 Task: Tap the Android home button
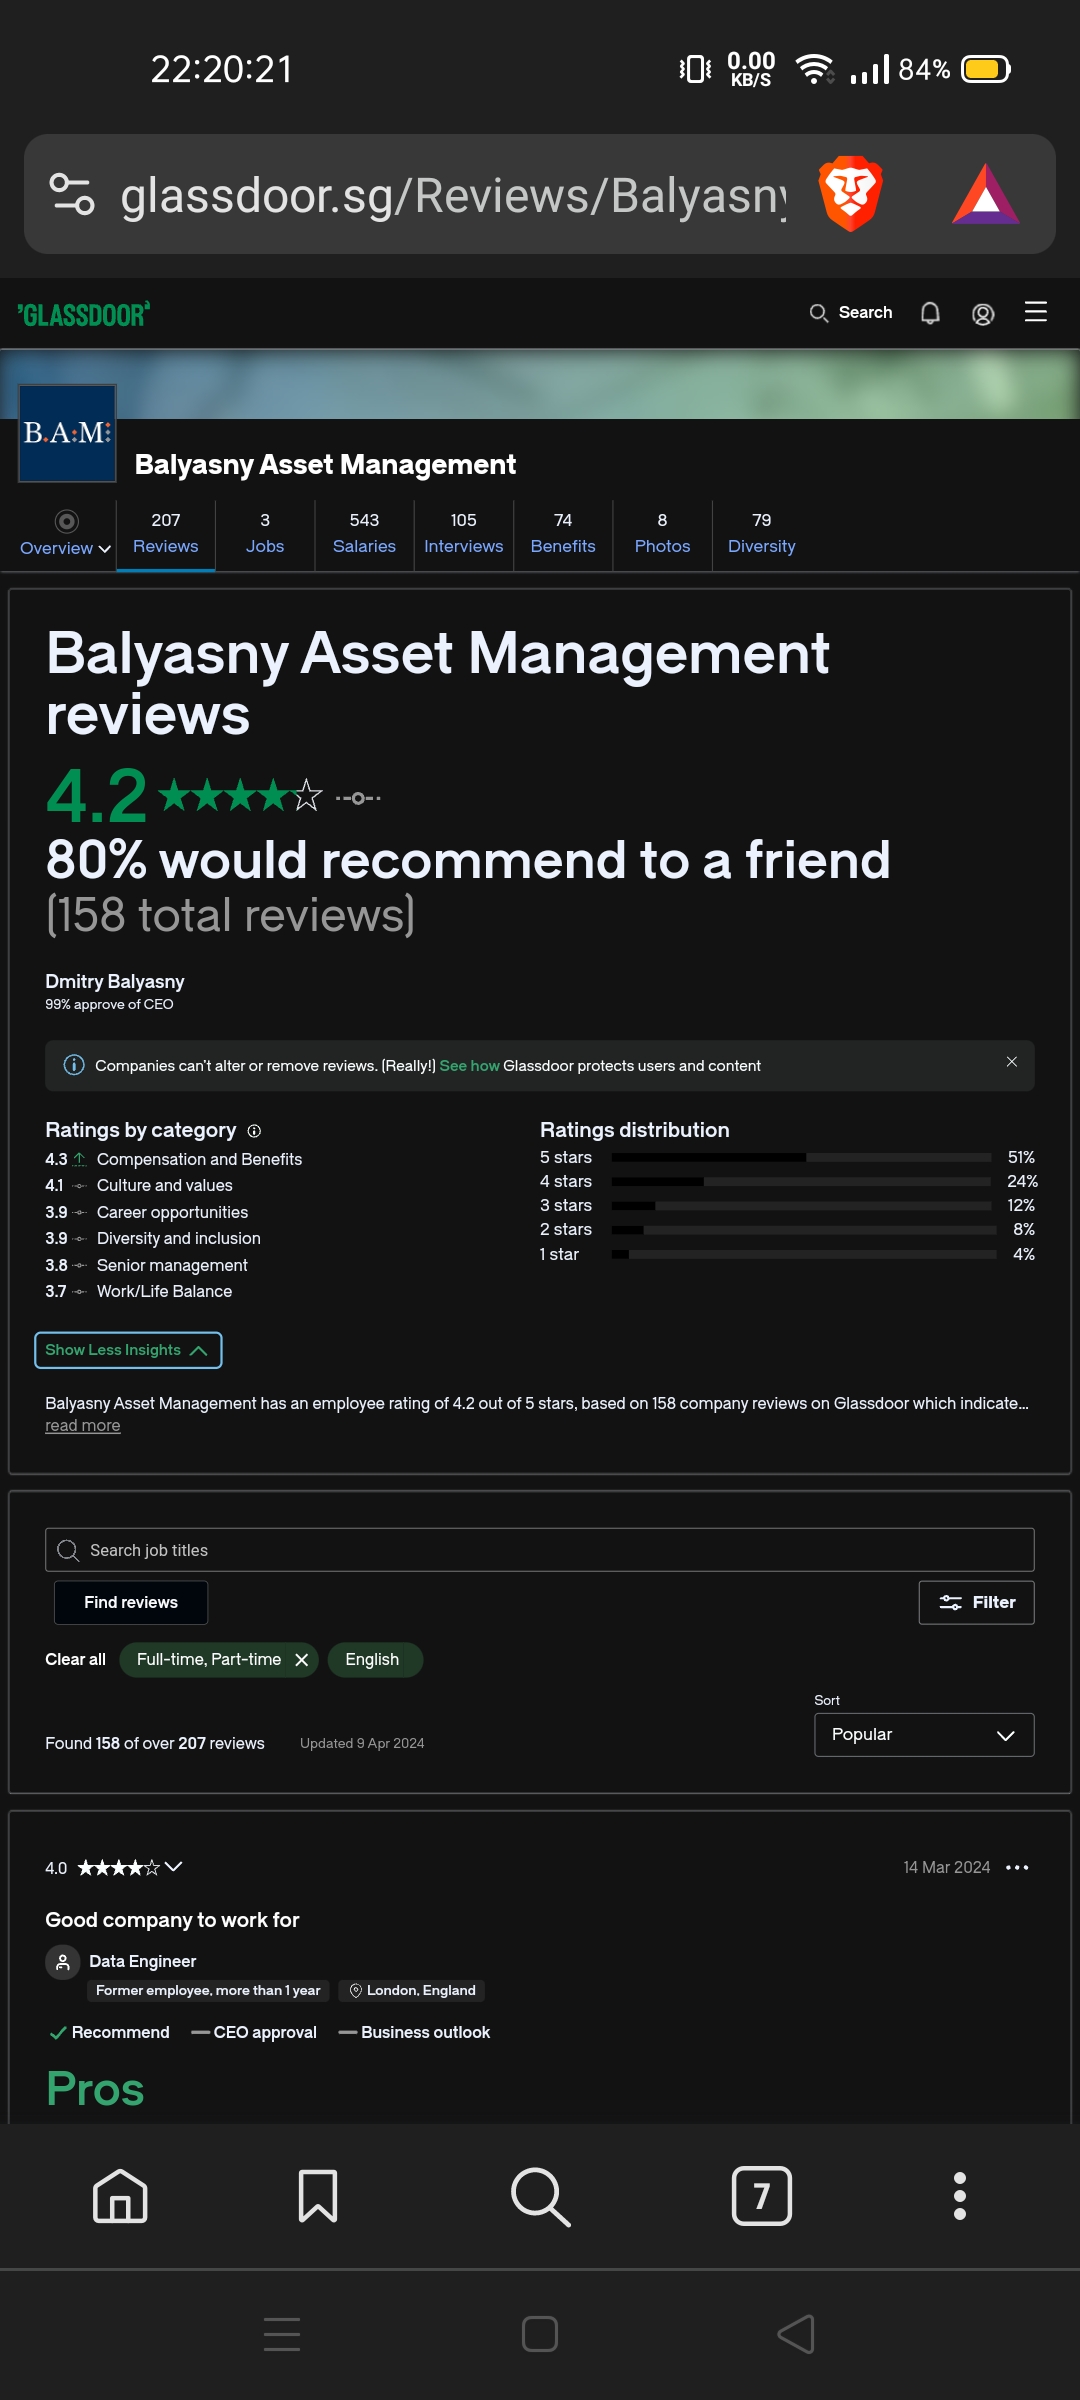[x=540, y=2334]
